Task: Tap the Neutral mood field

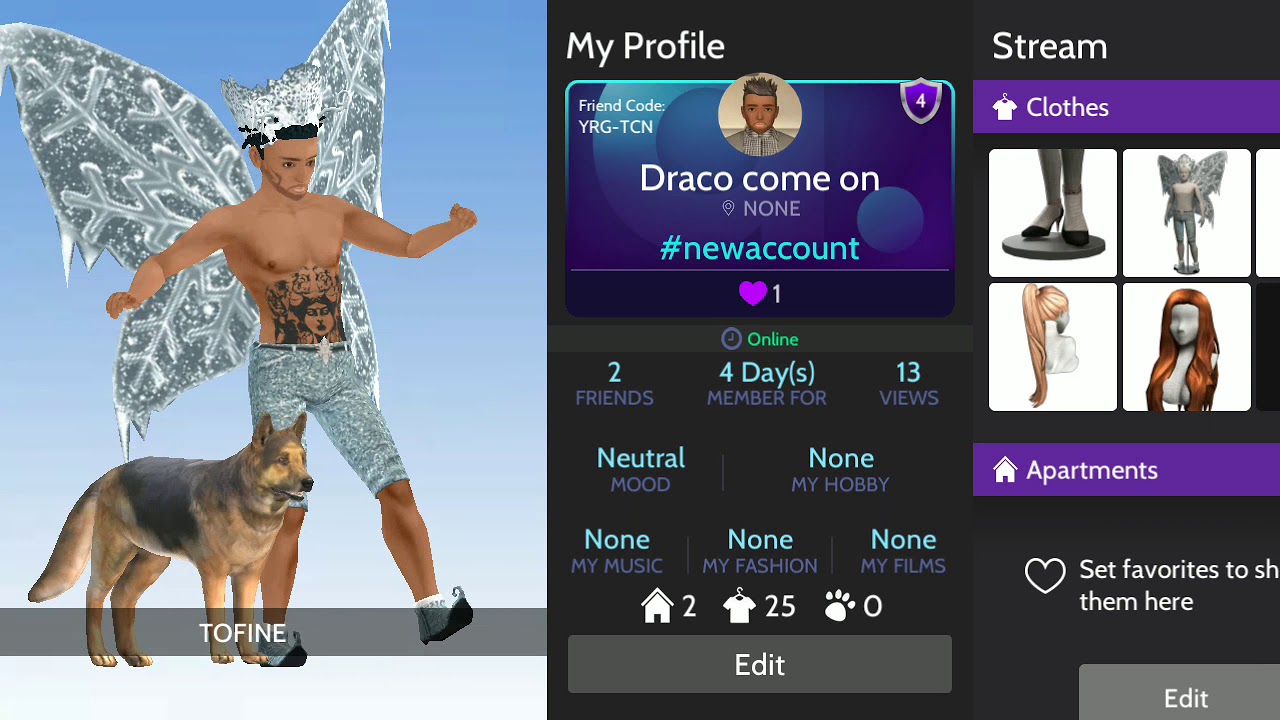Action: (x=641, y=470)
